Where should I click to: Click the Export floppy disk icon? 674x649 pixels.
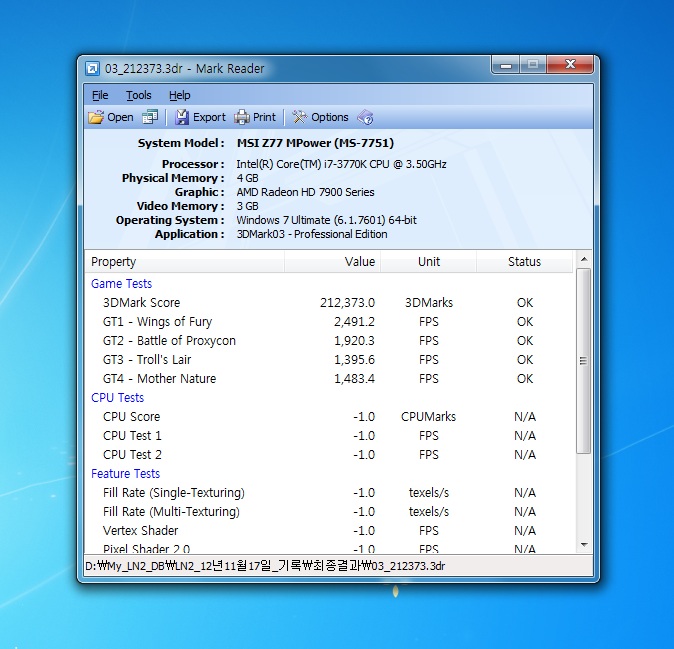(182, 117)
